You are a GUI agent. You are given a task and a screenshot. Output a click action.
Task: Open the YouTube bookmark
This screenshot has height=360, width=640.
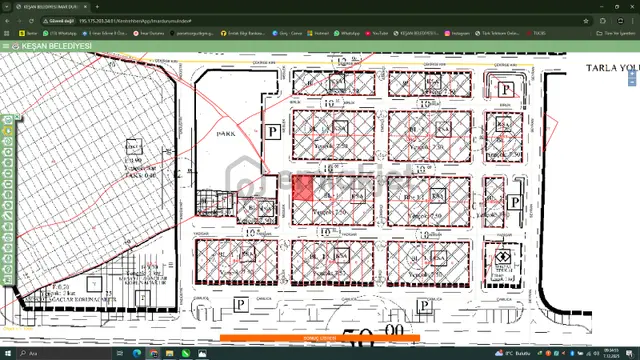coord(376,33)
